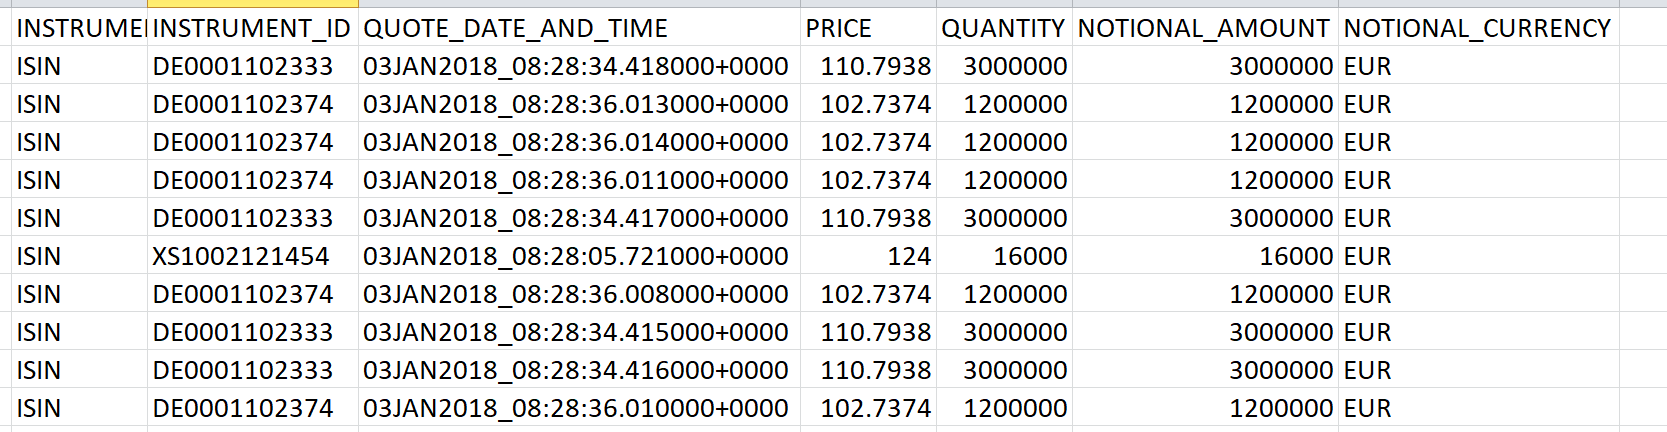This screenshot has height=432, width=1667.
Task: Click timestamp 03JAN2018_08:28:34.415000+0000 cell
Action: 579,332
